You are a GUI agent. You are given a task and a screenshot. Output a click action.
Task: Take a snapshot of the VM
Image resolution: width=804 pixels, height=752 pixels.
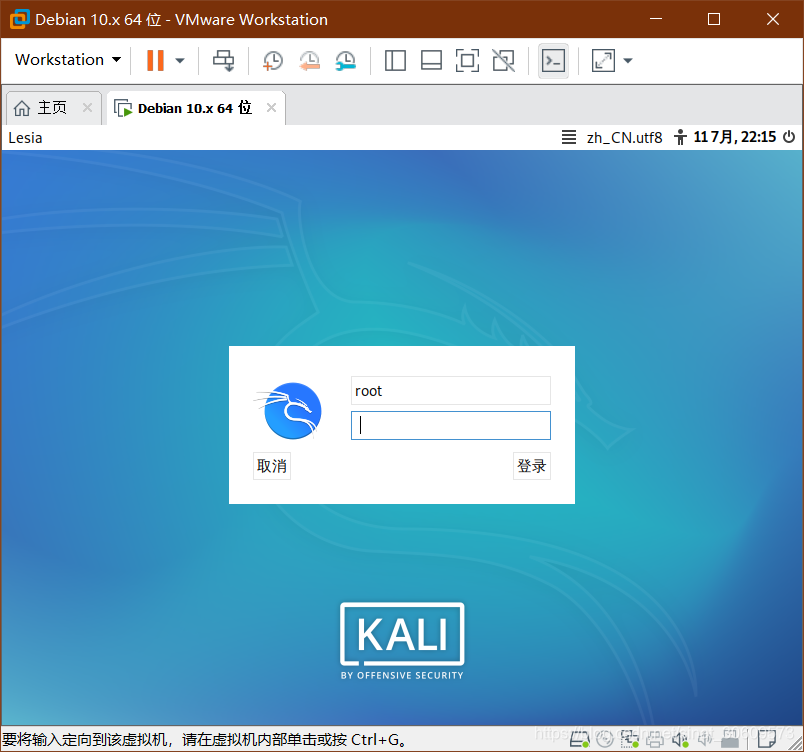272,60
